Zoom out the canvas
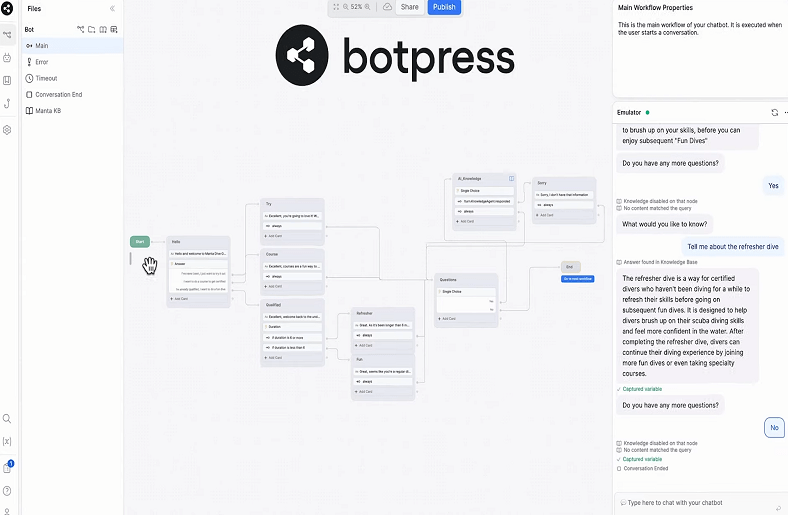 (x=346, y=7)
